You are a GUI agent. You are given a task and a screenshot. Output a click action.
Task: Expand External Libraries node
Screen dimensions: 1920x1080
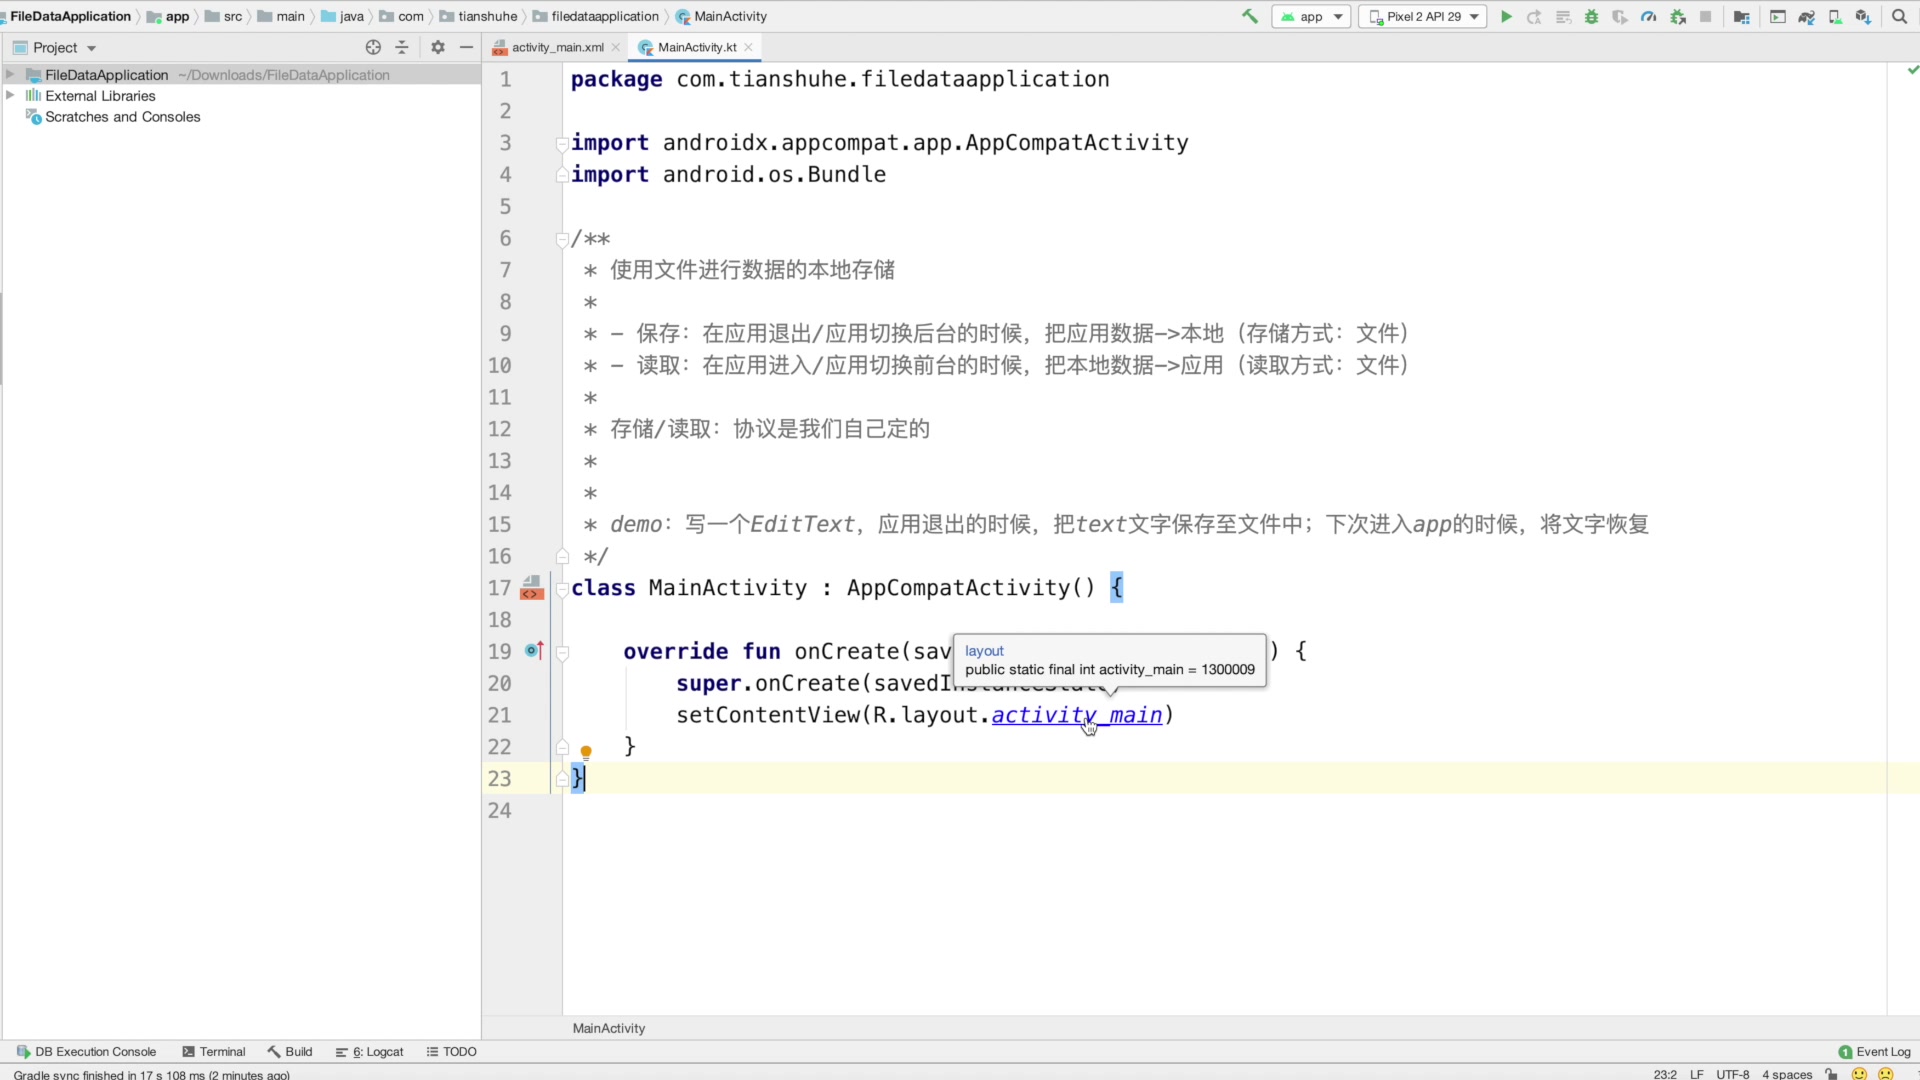click(x=10, y=95)
